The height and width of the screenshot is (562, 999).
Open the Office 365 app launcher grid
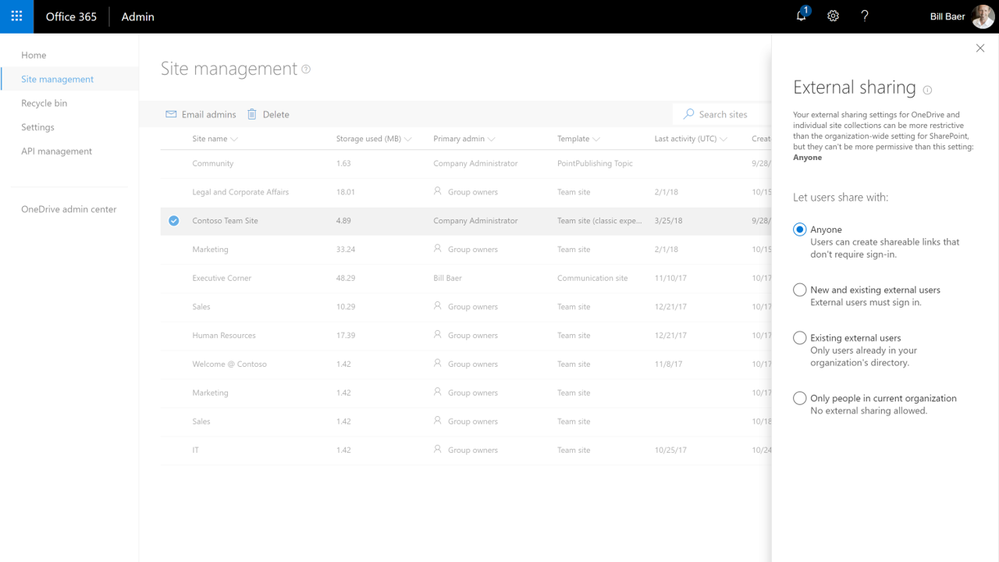tap(17, 17)
